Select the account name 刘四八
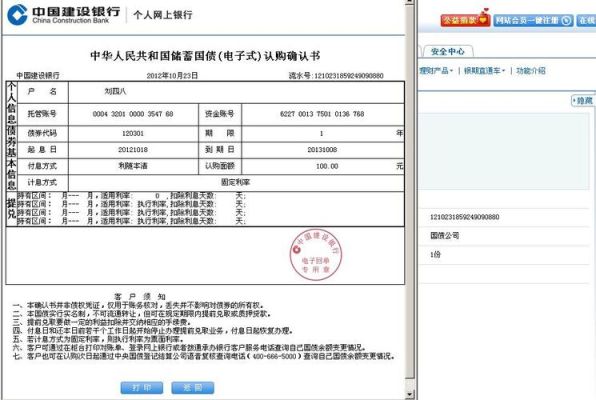 click(115, 91)
